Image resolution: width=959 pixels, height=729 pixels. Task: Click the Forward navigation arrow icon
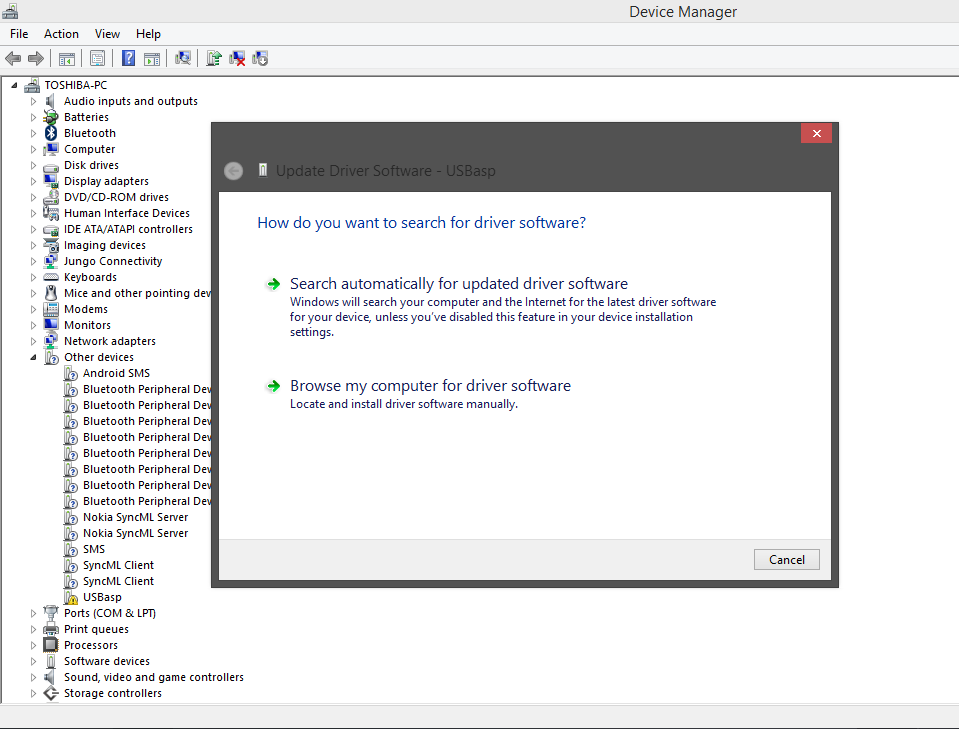pyautogui.click(x=37, y=58)
